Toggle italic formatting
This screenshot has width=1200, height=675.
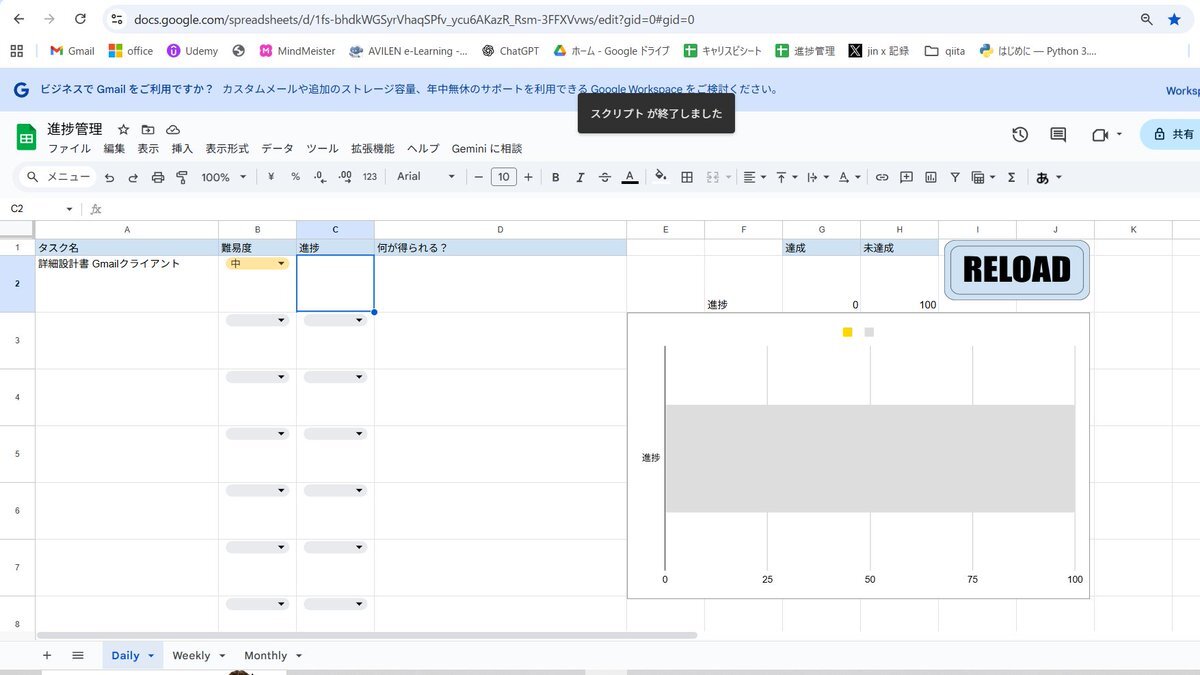580,177
